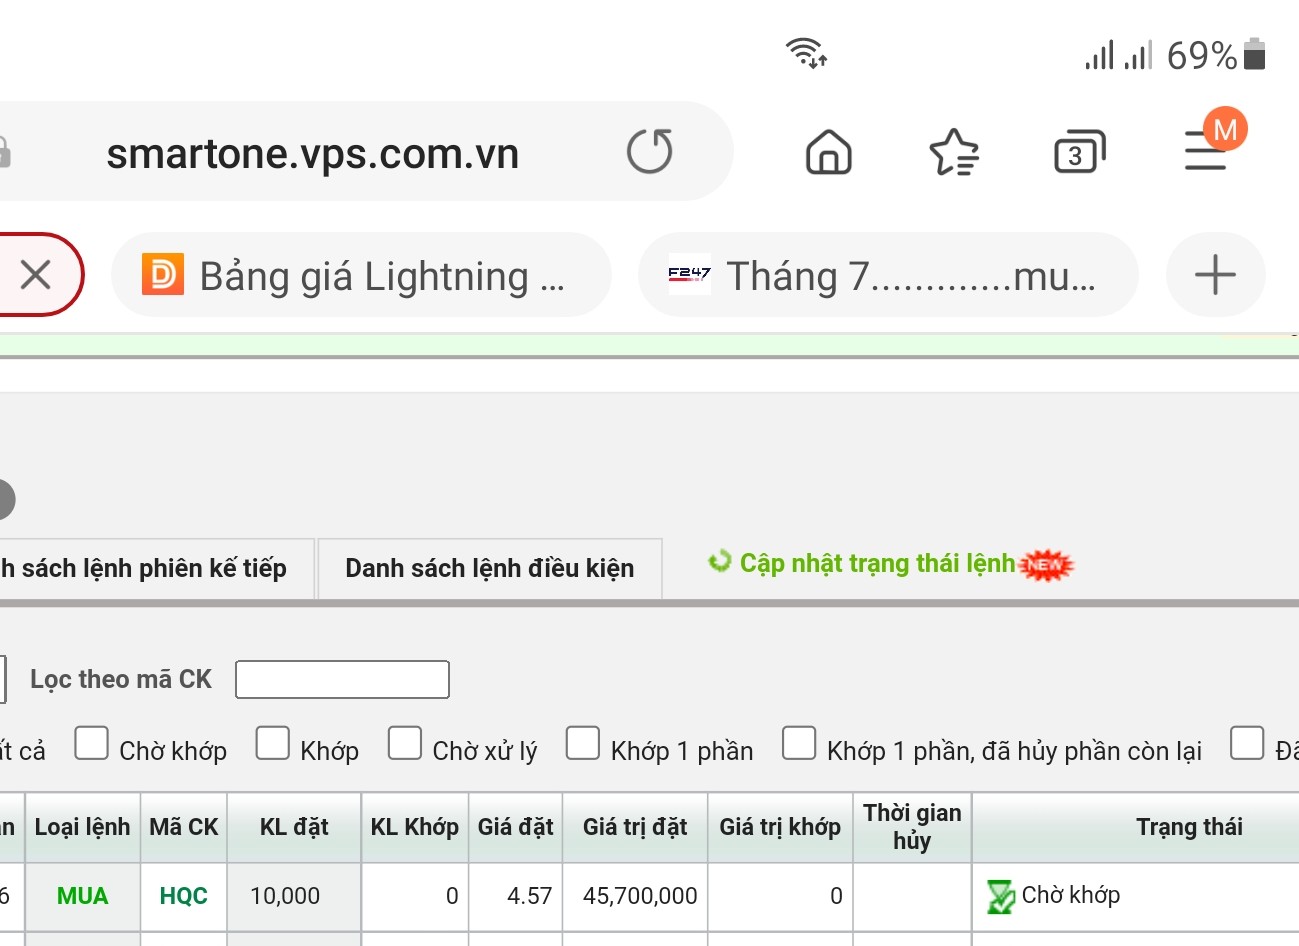1299x946 pixels.
Task: Tap the battery indicator icon
Action: click(x=1254, y=54)
